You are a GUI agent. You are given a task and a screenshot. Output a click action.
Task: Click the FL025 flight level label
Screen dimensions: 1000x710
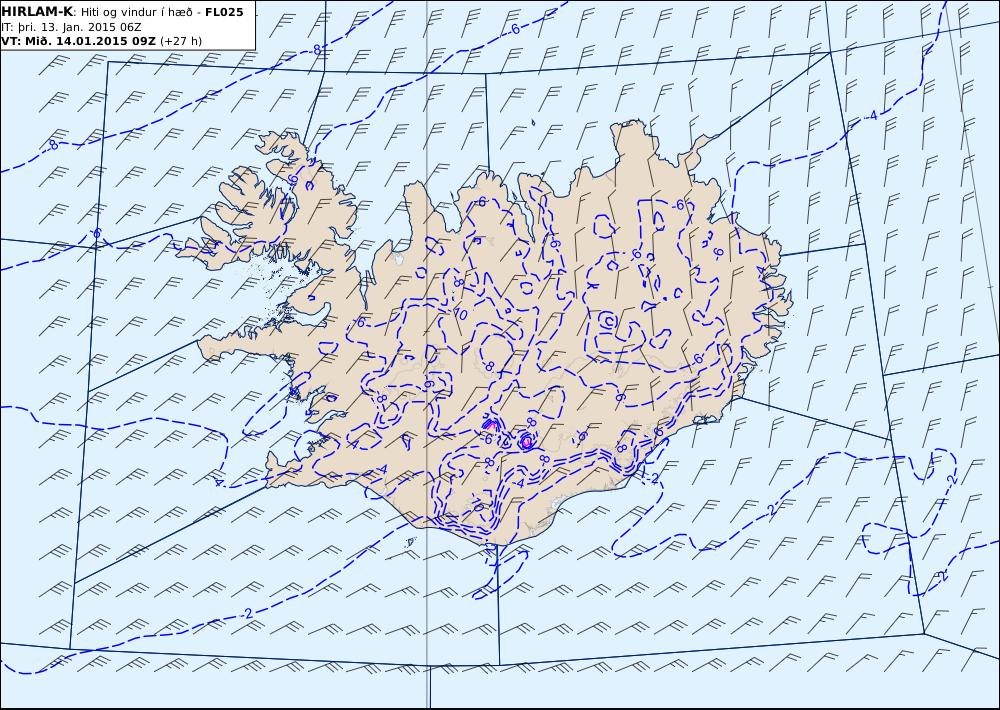[224, 12]
